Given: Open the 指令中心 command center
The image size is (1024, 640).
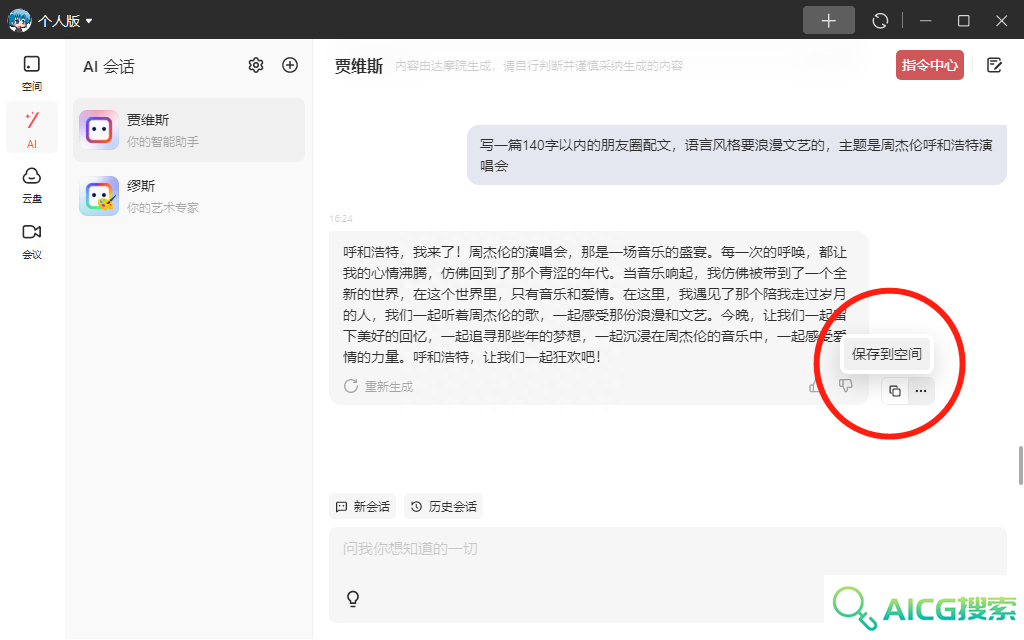Looking at the screenshot, I should (929, 65).
